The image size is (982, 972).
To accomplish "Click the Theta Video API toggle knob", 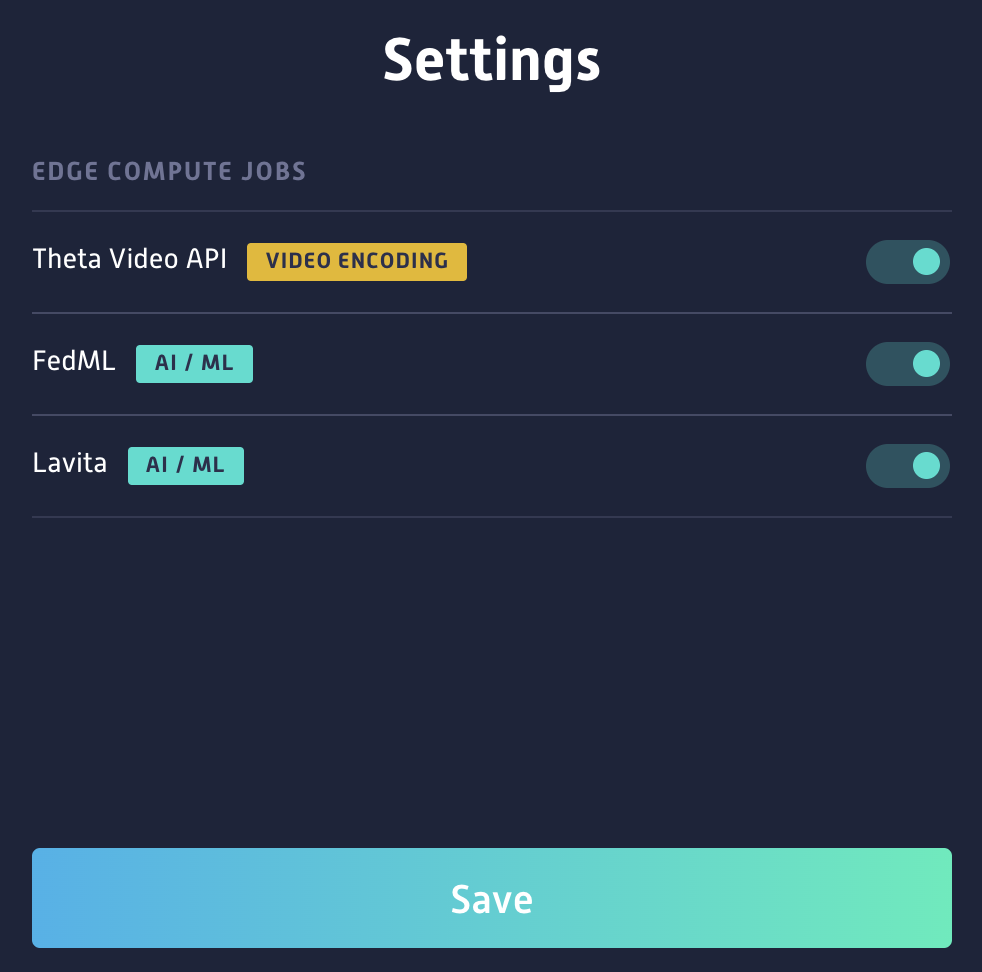I will tap(925, 262).
